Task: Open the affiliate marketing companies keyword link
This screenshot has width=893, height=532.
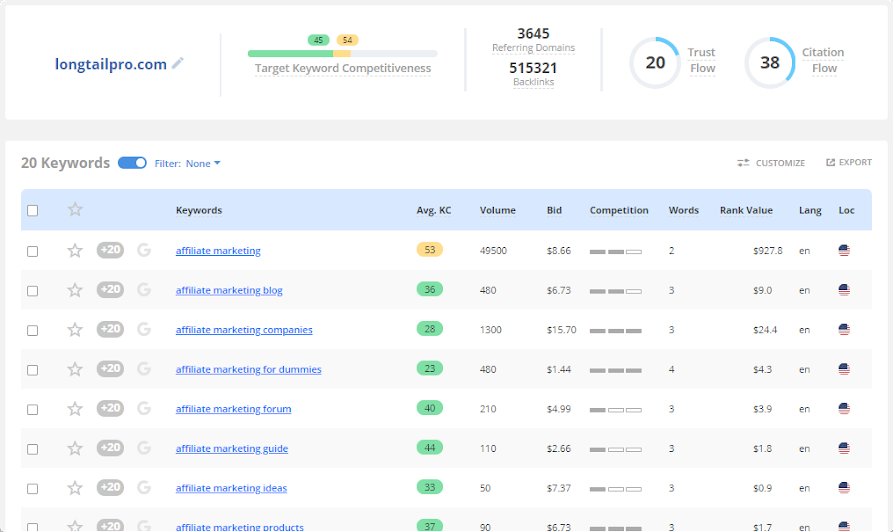Action: [x=244, y=330]
